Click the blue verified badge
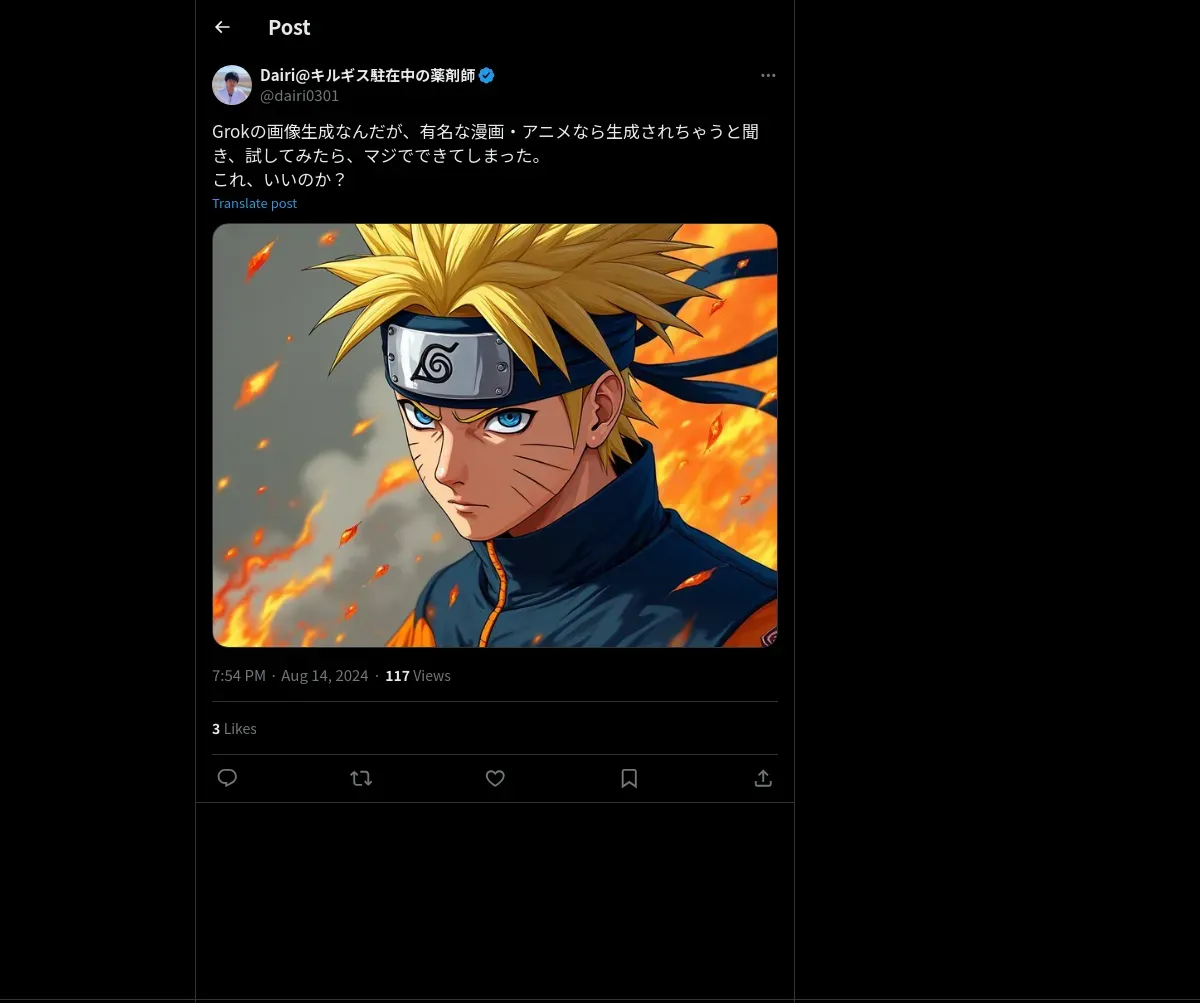The height and width of the screenshot is (1003, 1200). [x=487, y=76]
